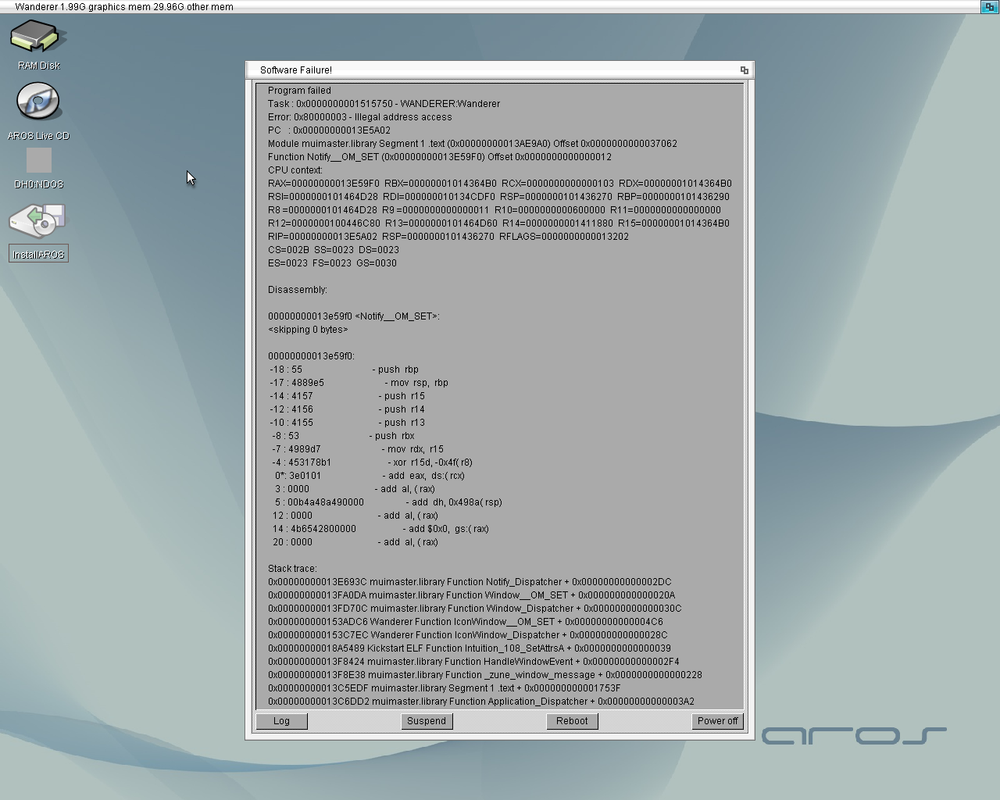Click the 'Error: 0x80000003 - Illegal address access' line
The width and height of the screenshot is (1000, 800).
pyautogui.click(x=360, y=117)
